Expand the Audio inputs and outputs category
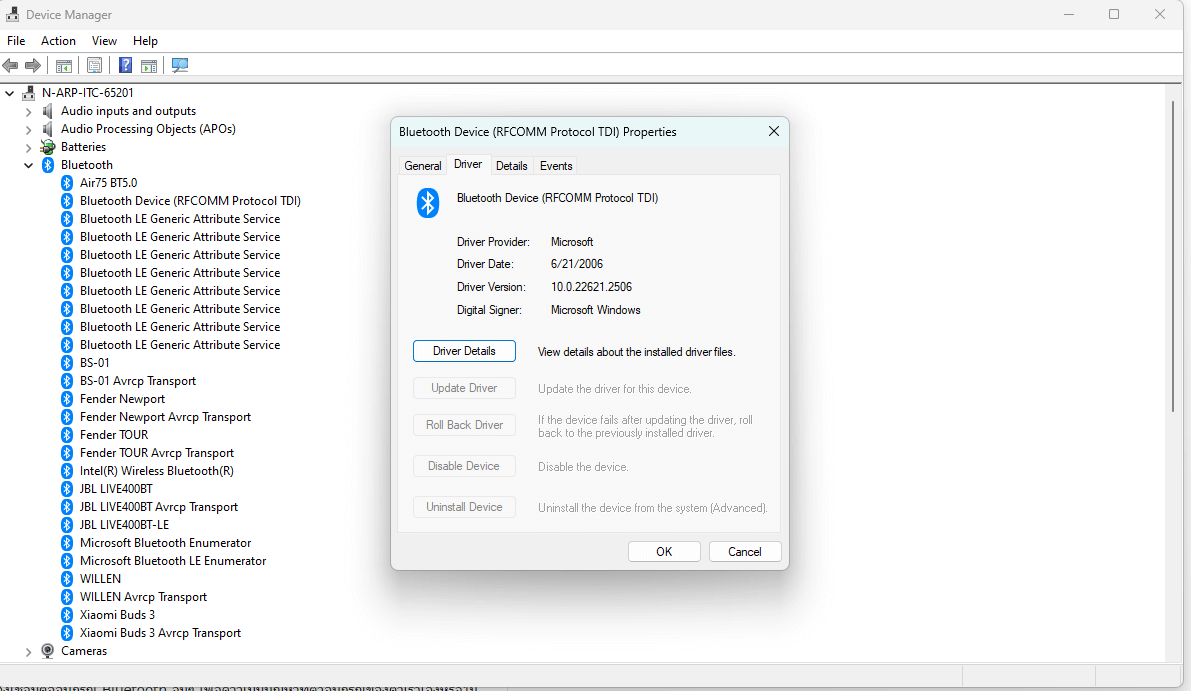 point(28,112)
